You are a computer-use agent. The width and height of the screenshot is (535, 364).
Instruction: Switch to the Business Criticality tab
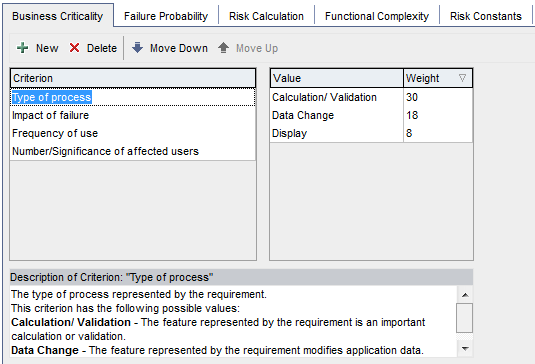click(x=58, y=16)
